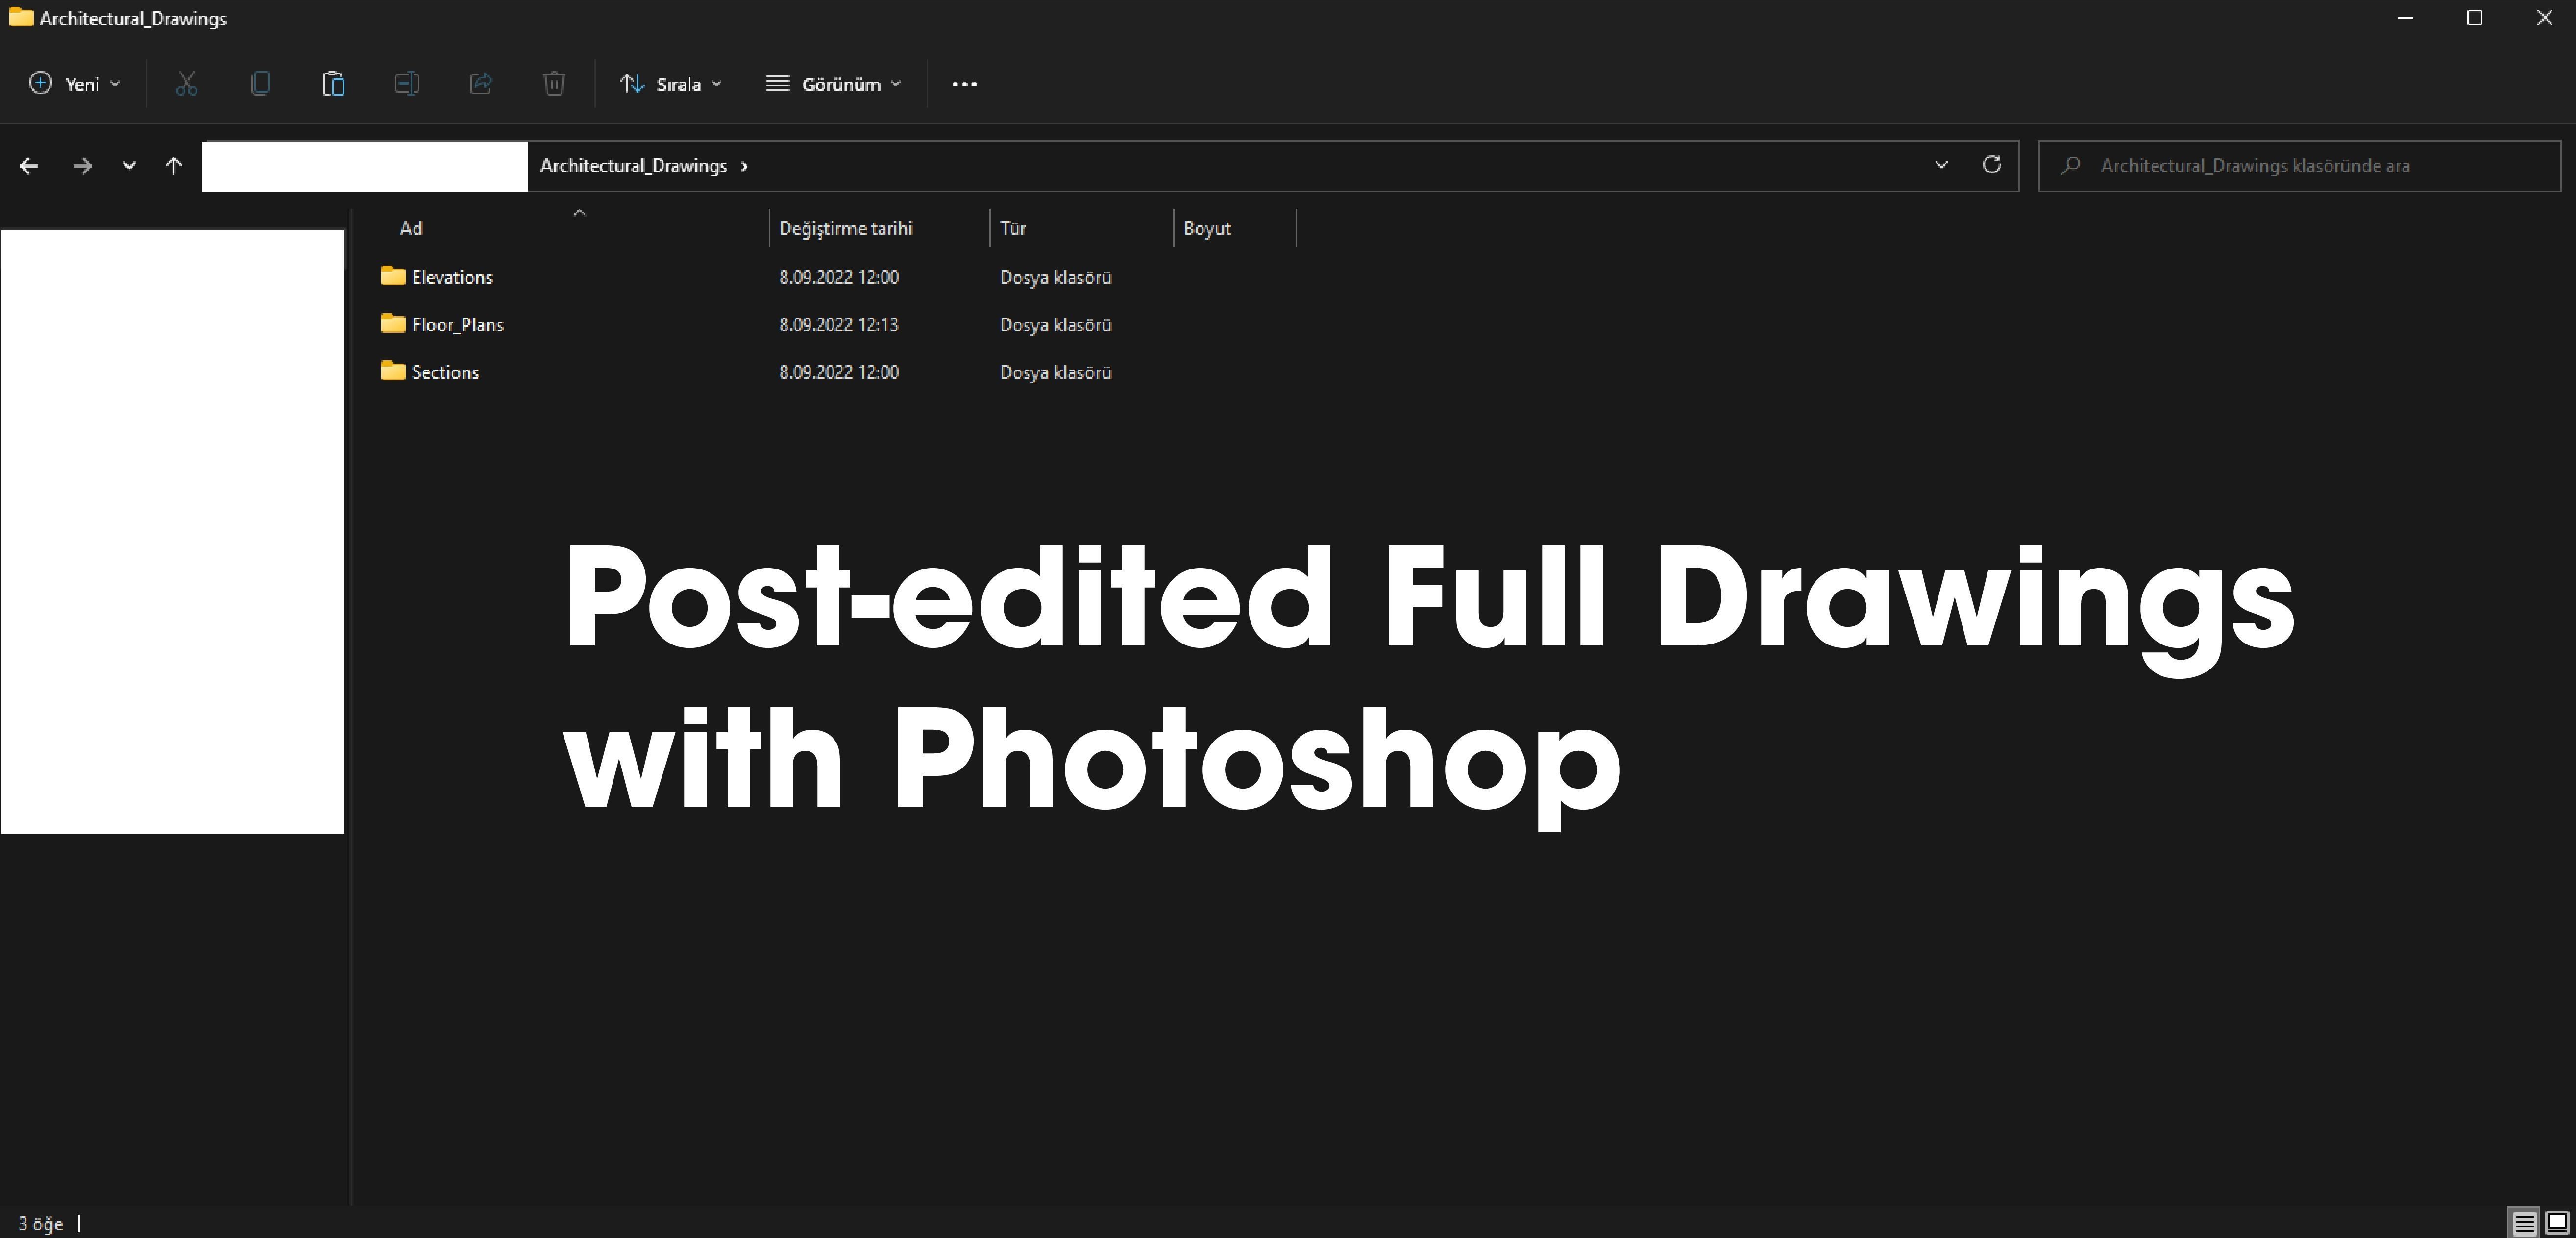This screenshot has width=2576, height=1238.
Task: Open recent locations chevron dropdown
Action: pos(129,166)
